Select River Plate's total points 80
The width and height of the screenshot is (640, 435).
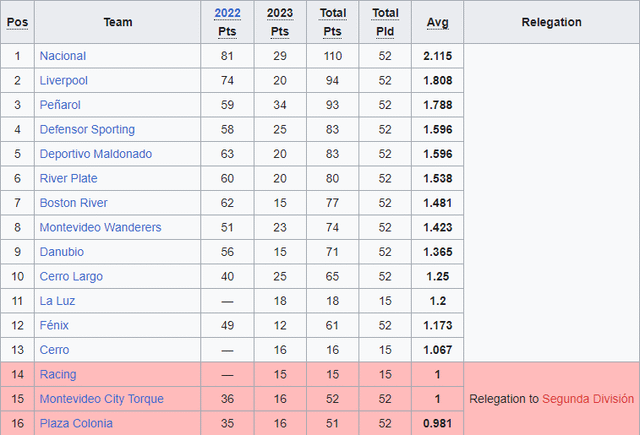333,178
